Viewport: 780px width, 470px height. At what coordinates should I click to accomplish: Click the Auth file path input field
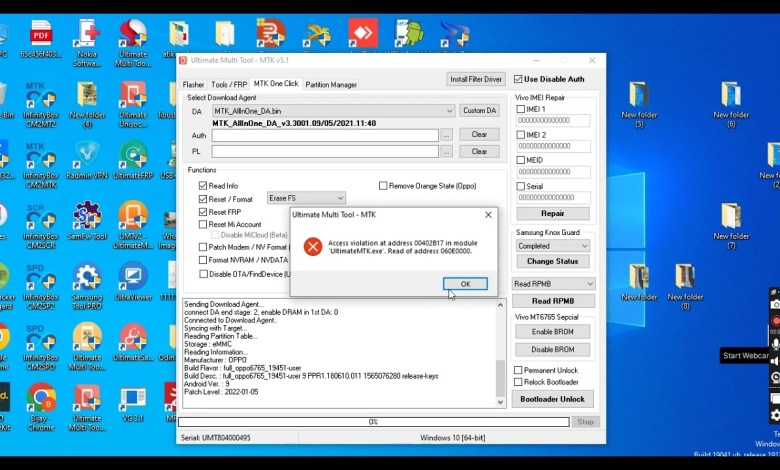[325, 135]
